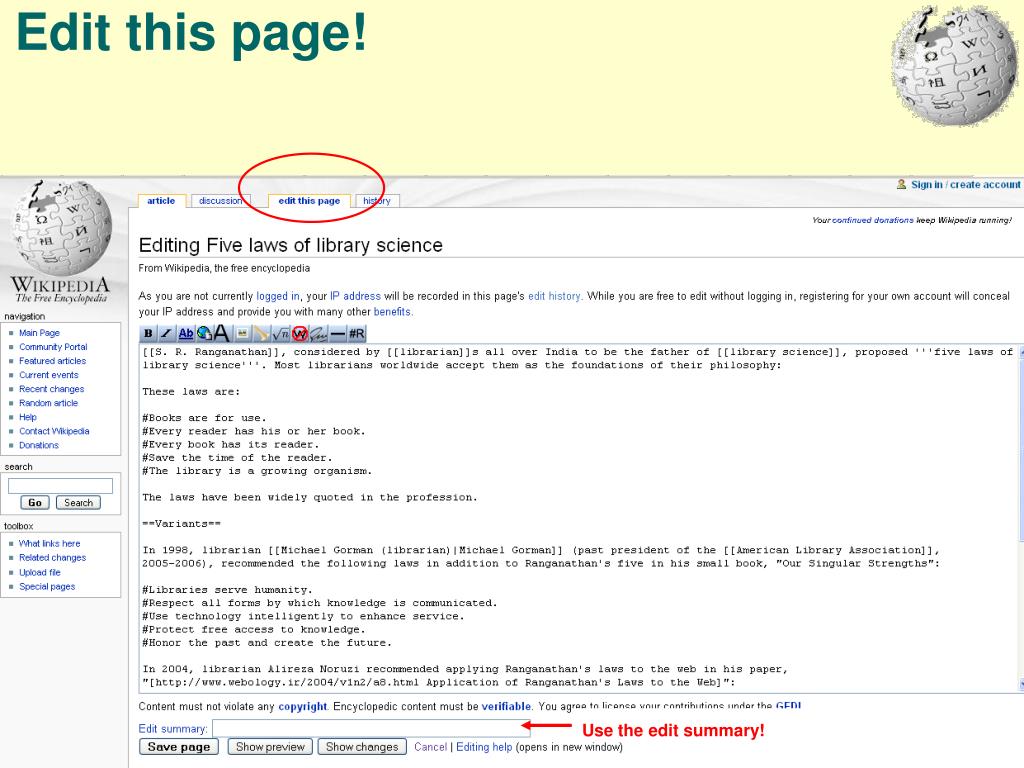
Task: Open the edit history link
Action: point(554,296)
